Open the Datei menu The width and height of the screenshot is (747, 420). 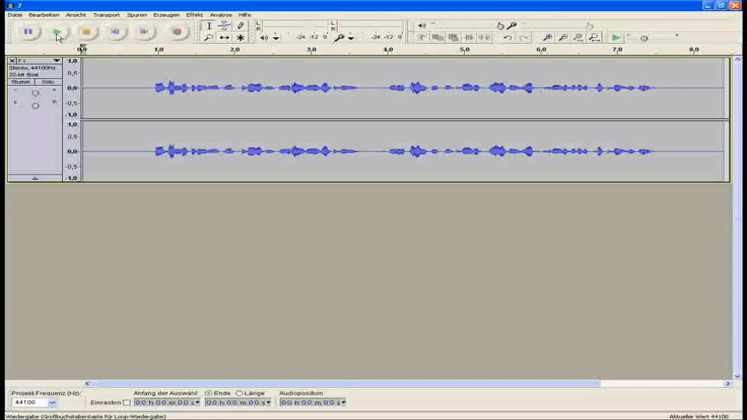[x=15, y=15]
